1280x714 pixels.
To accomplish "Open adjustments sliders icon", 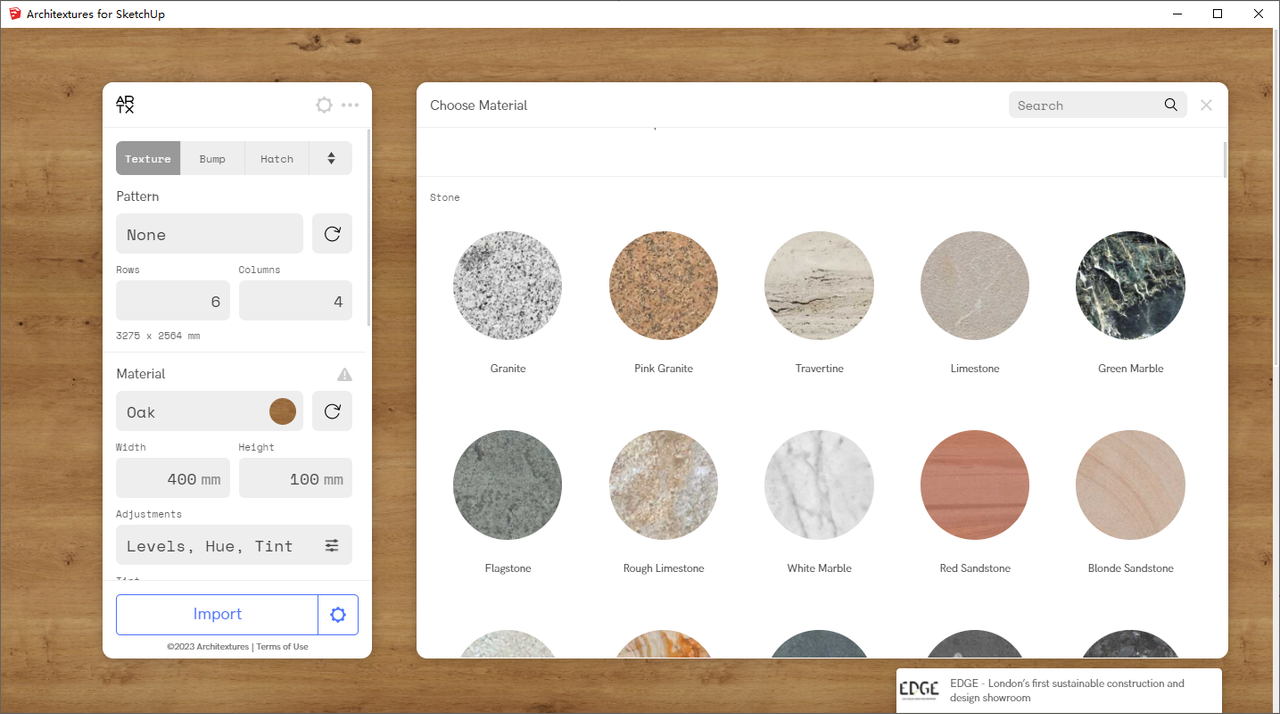I will (x=332, y=546).
